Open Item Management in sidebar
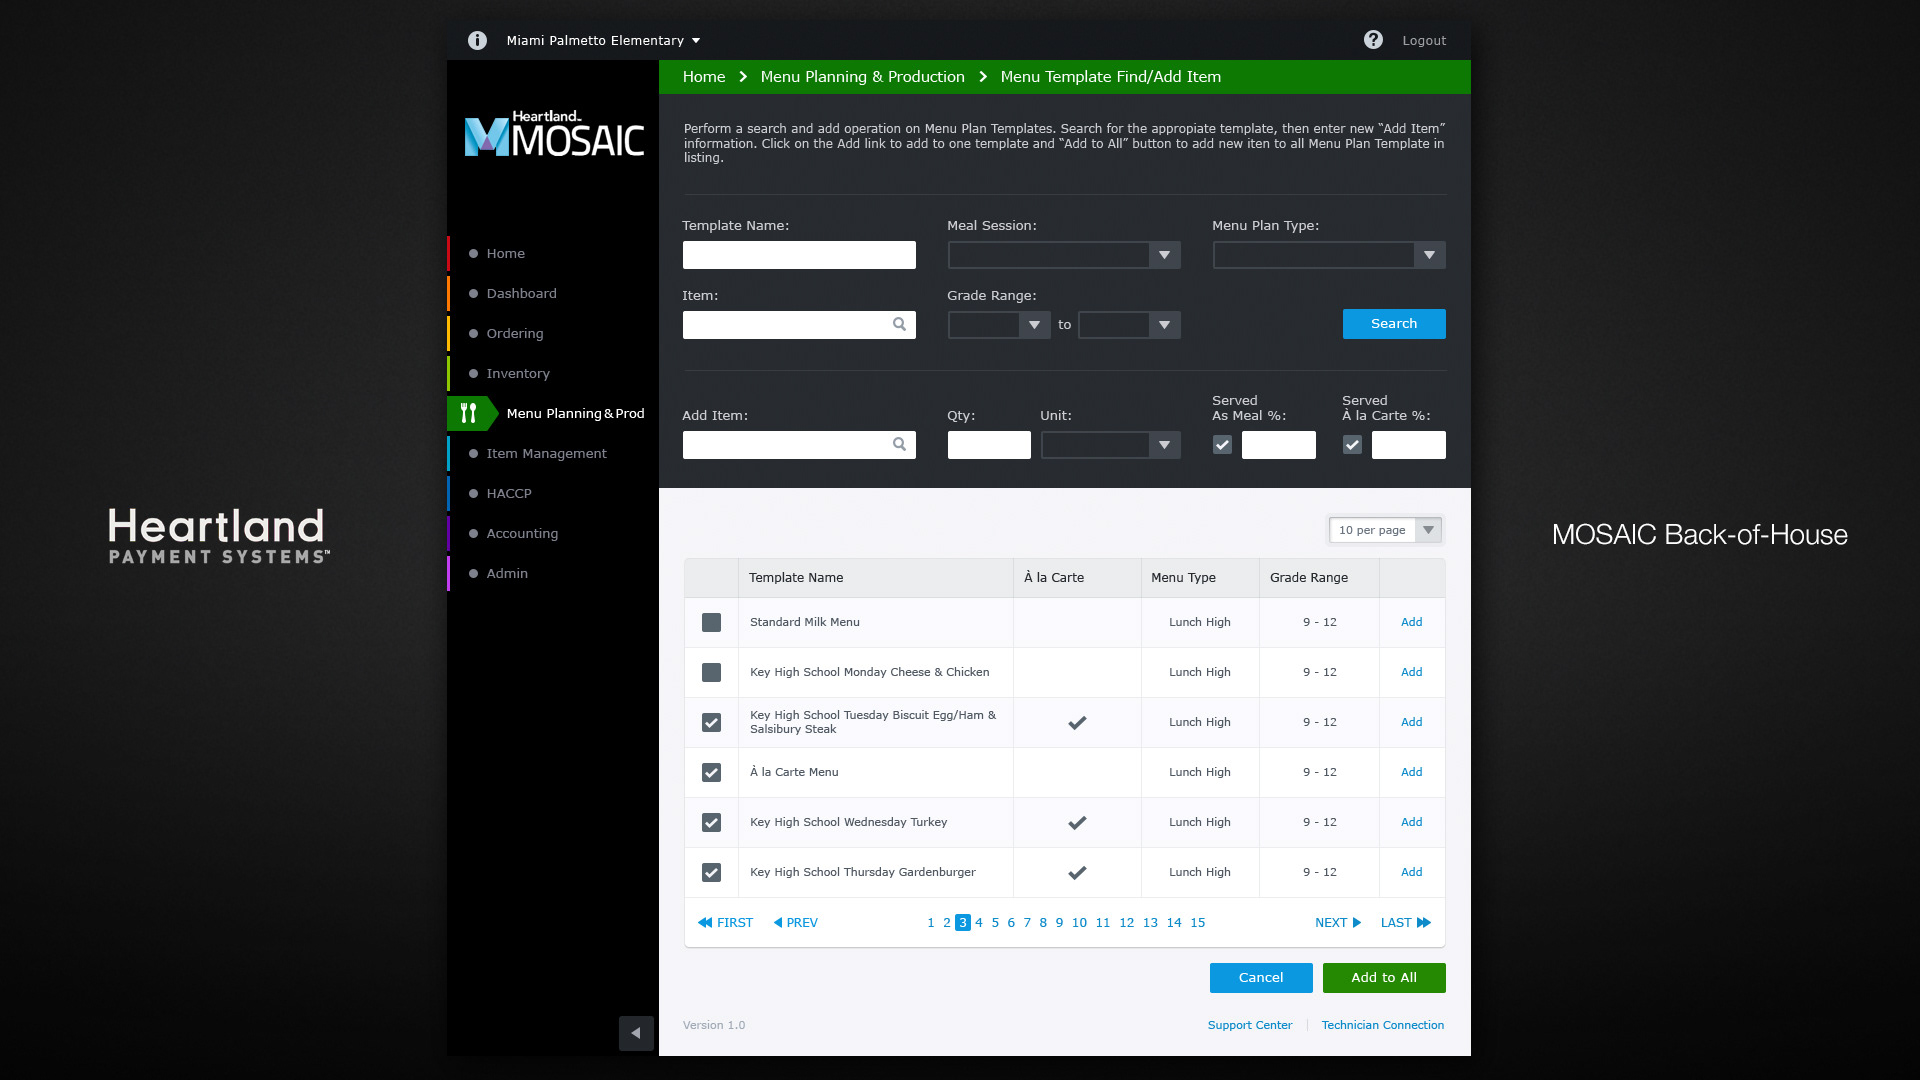The width and height of the screenshot is (1920, 1080). pos(546,453)
